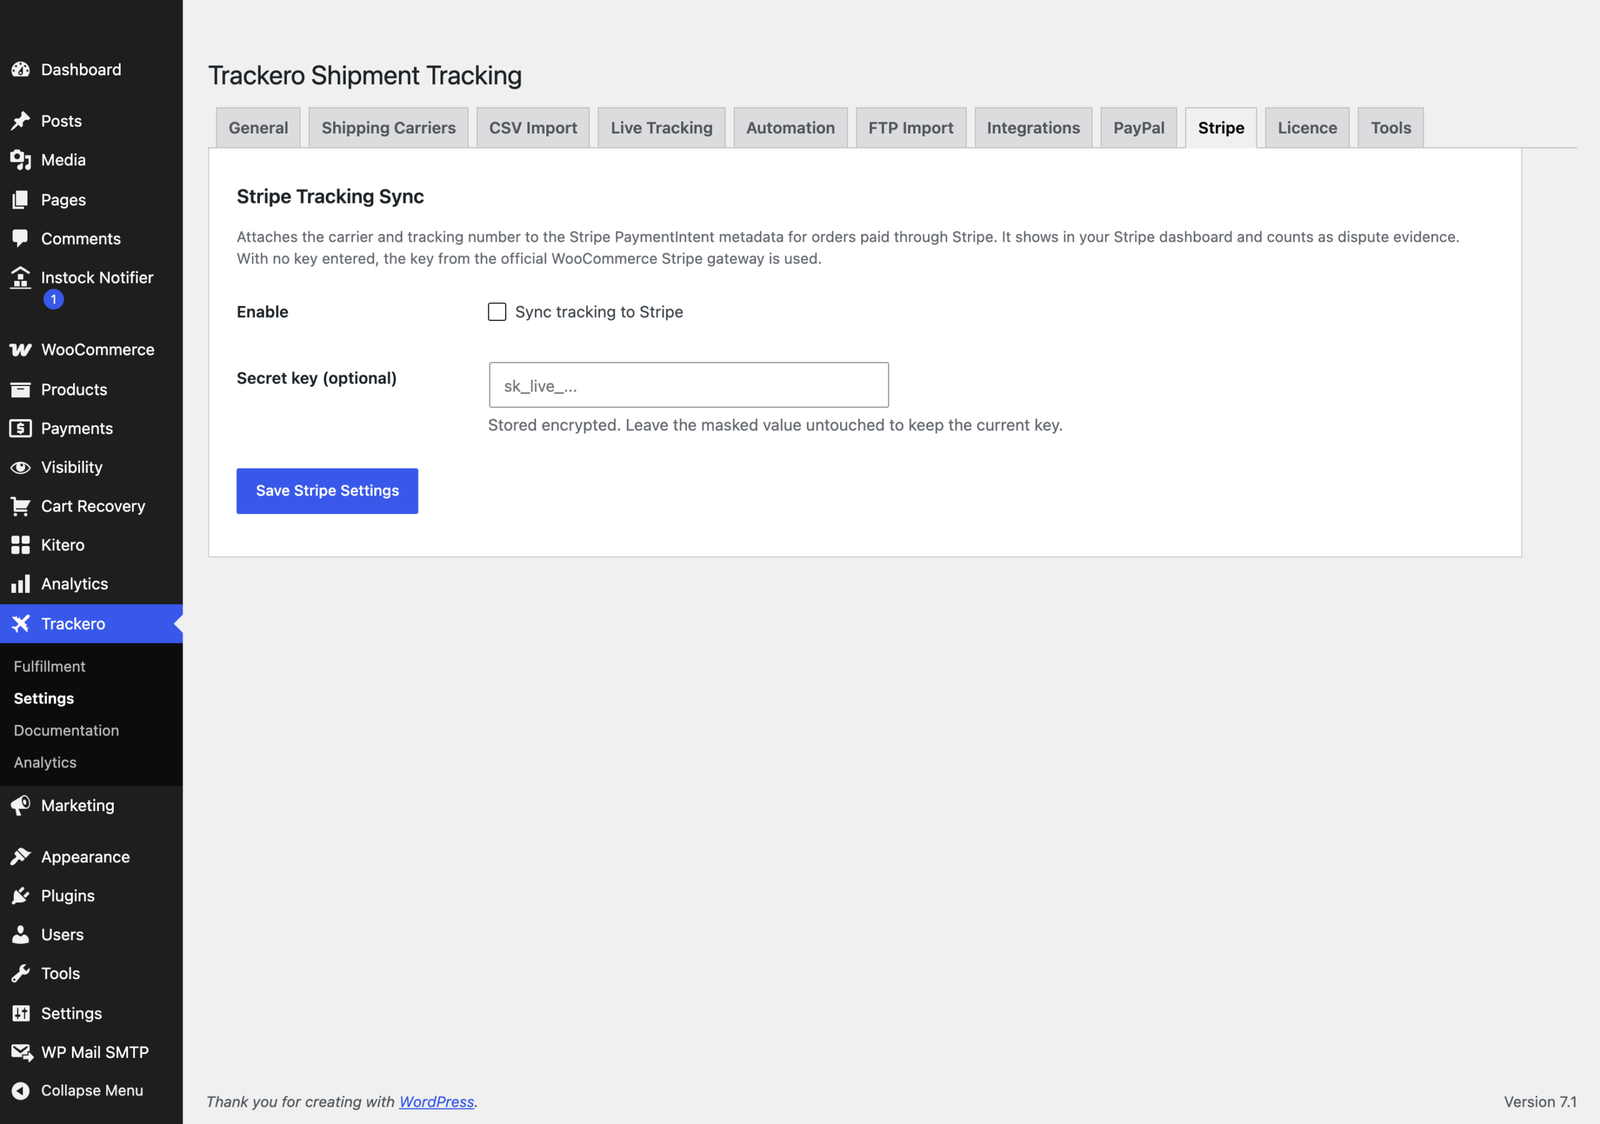The width and height of the screenshot is (1600, 1124).
Task: Go to the Posts menu item
Action: pos(91,121)
